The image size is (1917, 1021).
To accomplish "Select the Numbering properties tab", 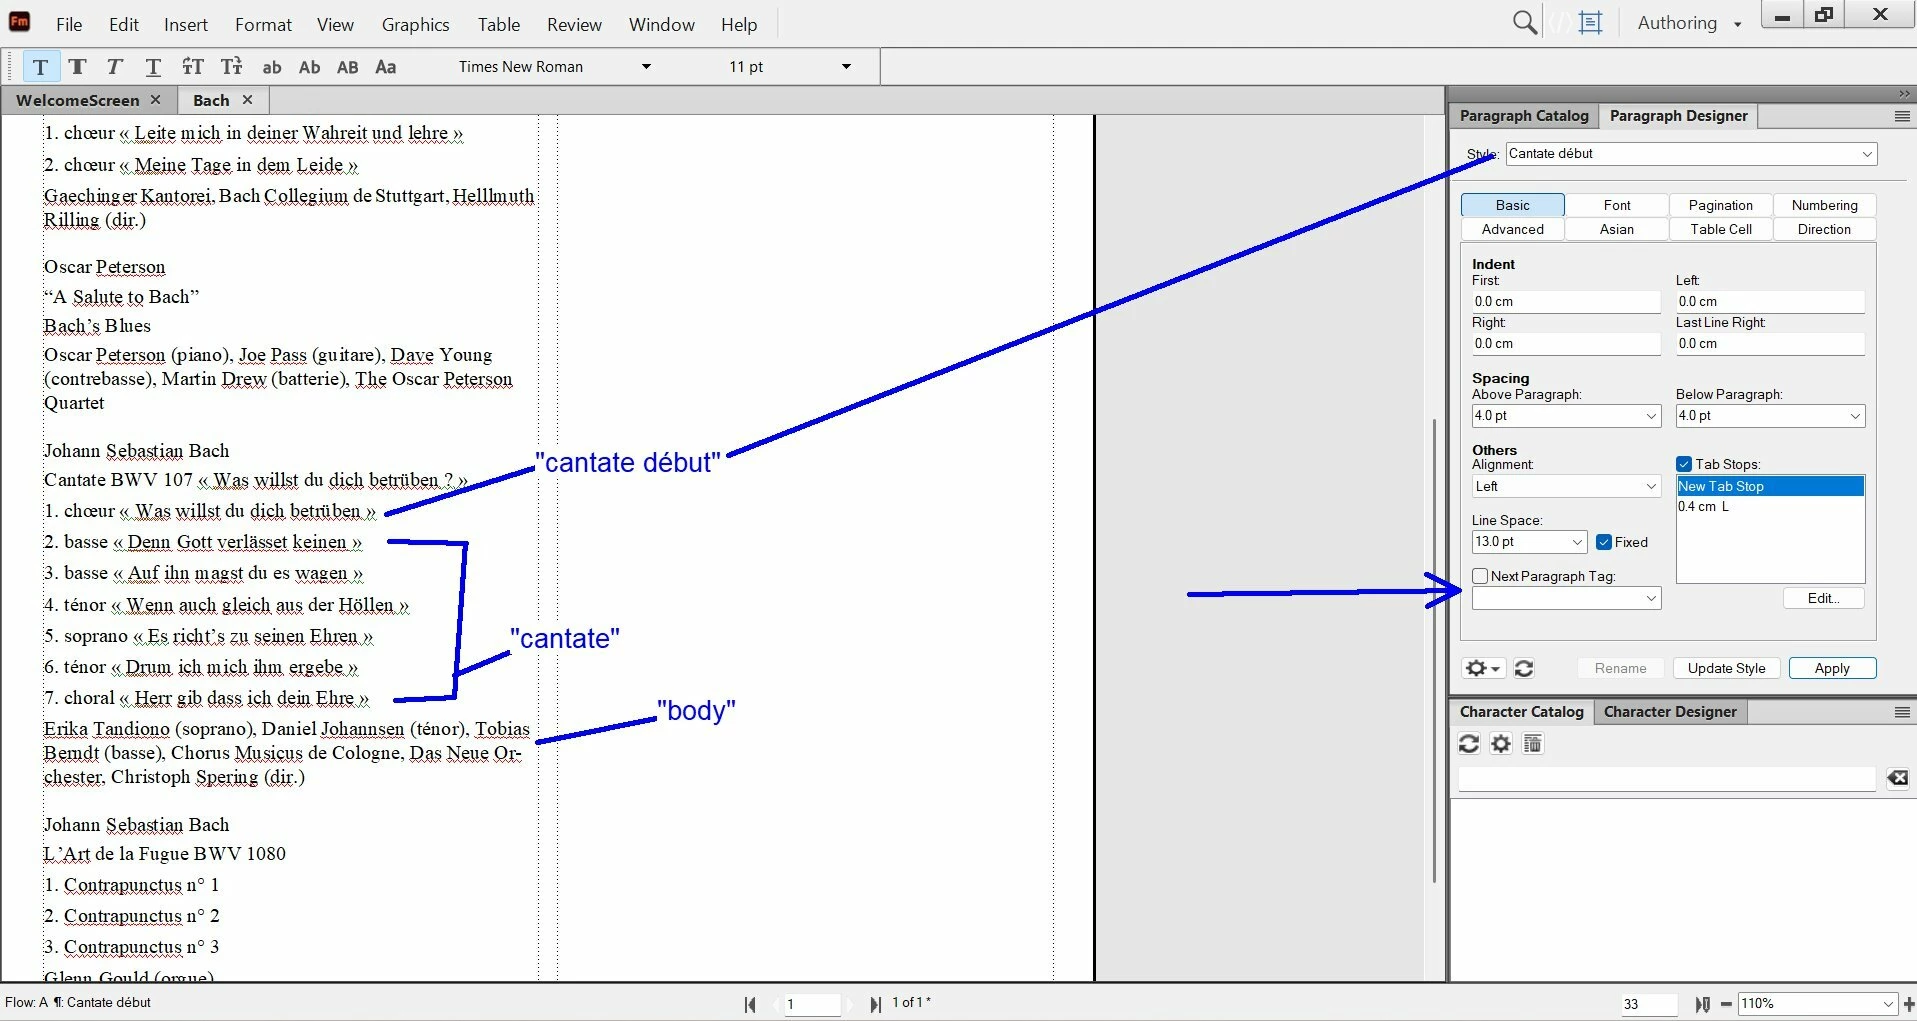I will point(1824,205).
